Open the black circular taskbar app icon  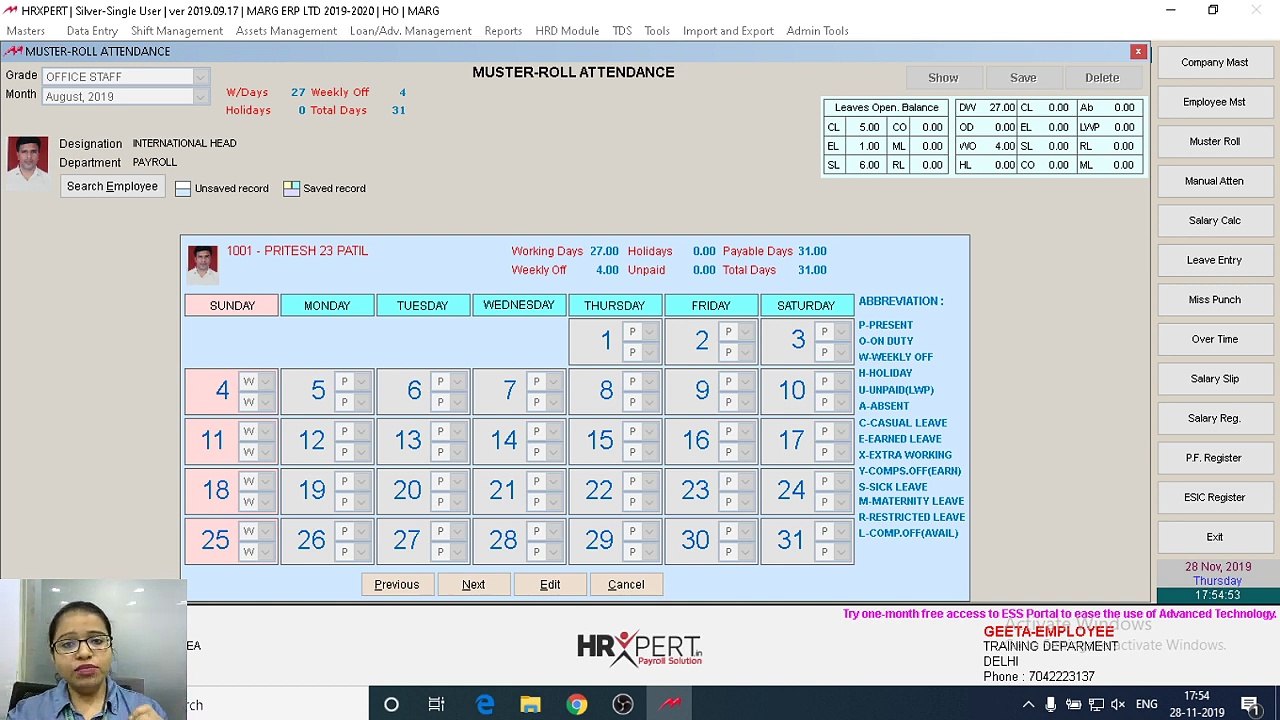tap(623, 705)
